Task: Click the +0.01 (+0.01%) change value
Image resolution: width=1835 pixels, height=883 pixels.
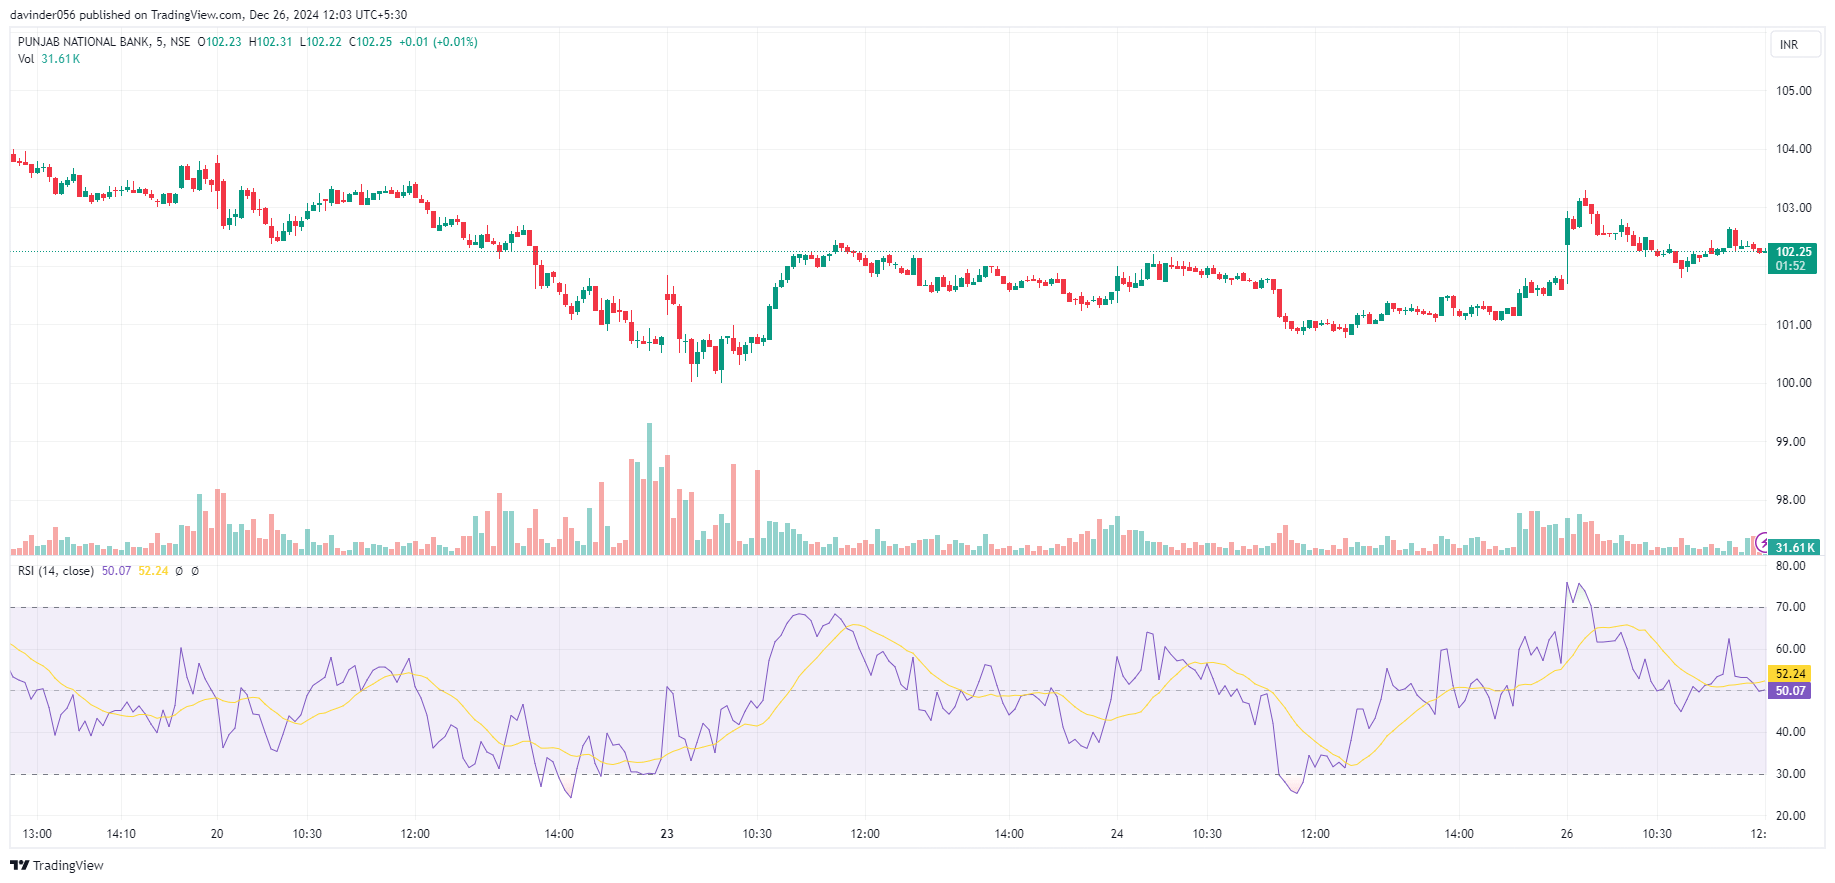Action: [438, 42]
